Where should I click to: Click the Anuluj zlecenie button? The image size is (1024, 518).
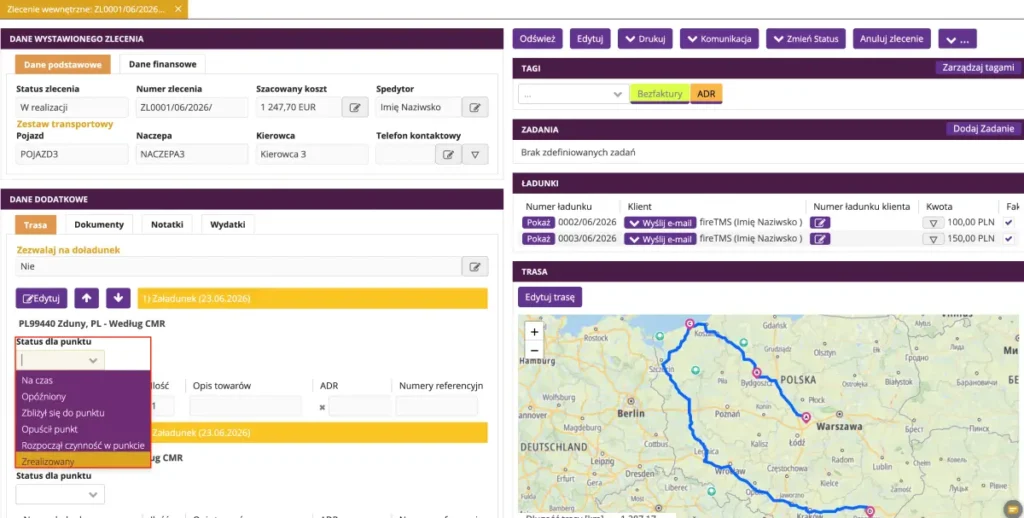(x=891, y=39)
